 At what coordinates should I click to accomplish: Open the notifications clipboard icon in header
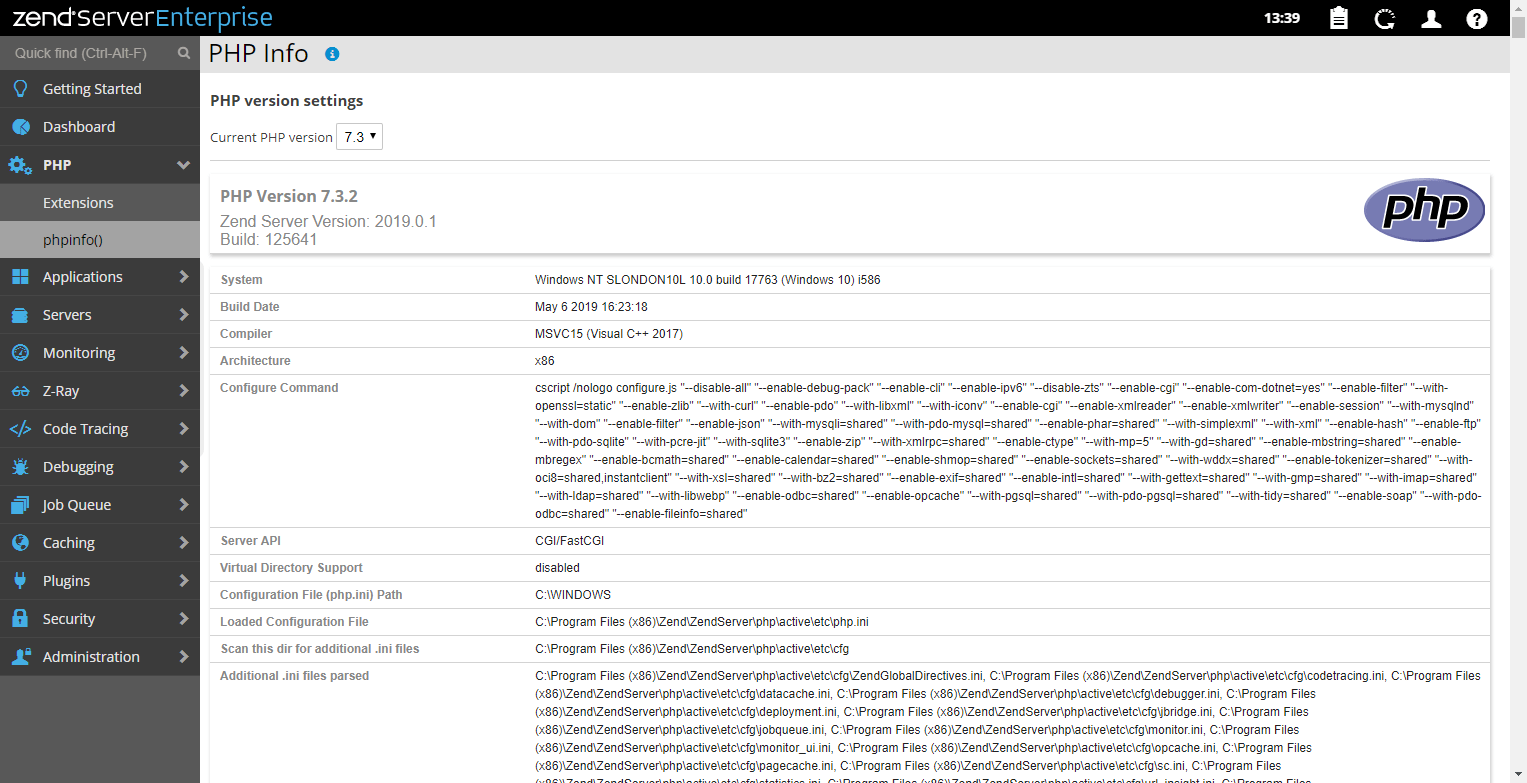pyautogui.click(x=1338, y=18)
